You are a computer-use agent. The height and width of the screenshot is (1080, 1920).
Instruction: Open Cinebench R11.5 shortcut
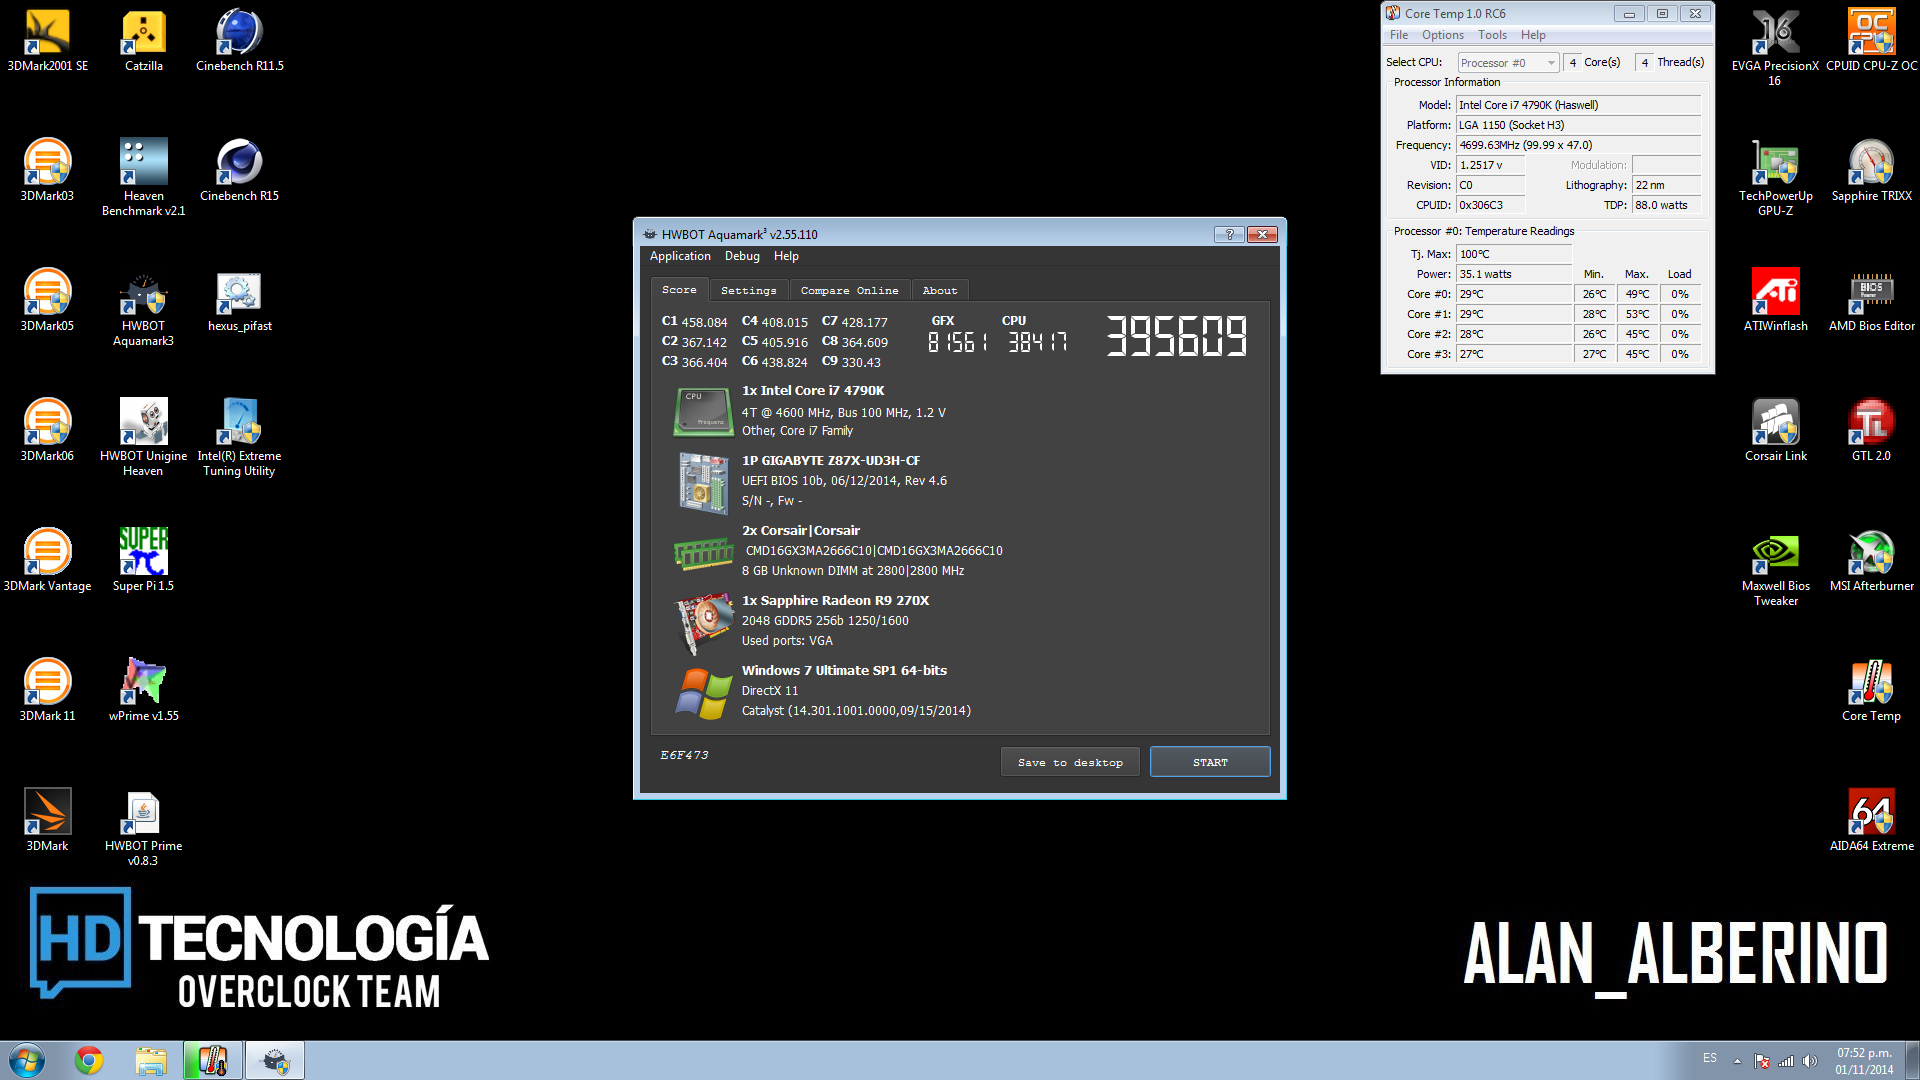[239, 40]
